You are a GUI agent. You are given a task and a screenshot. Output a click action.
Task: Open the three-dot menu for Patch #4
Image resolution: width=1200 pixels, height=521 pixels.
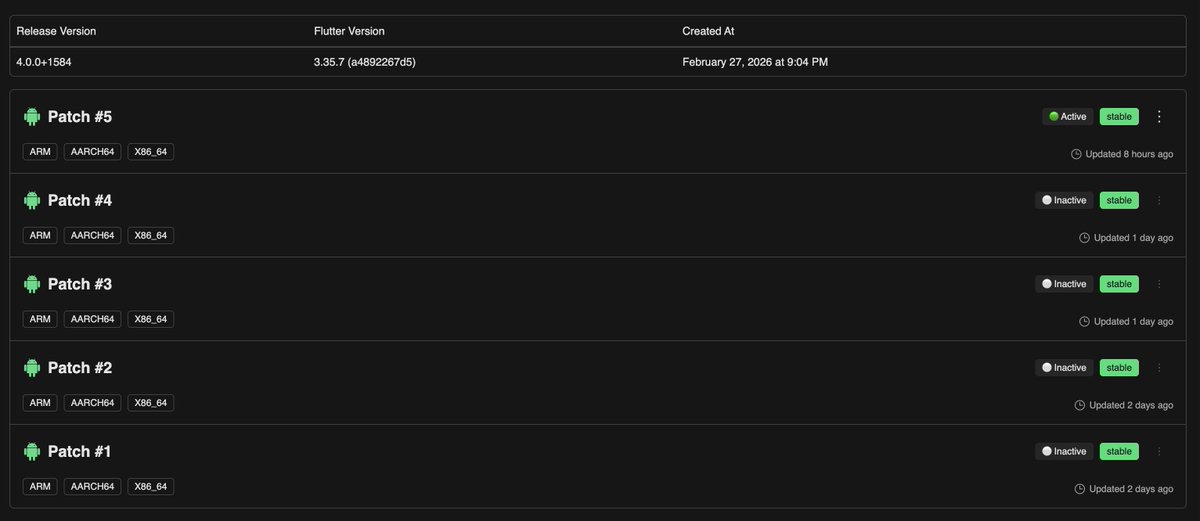click(x=1159, y=200)
